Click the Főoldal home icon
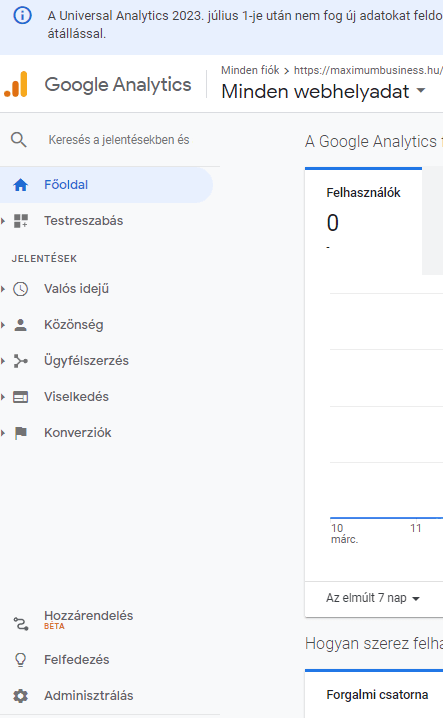 (21, 185)
